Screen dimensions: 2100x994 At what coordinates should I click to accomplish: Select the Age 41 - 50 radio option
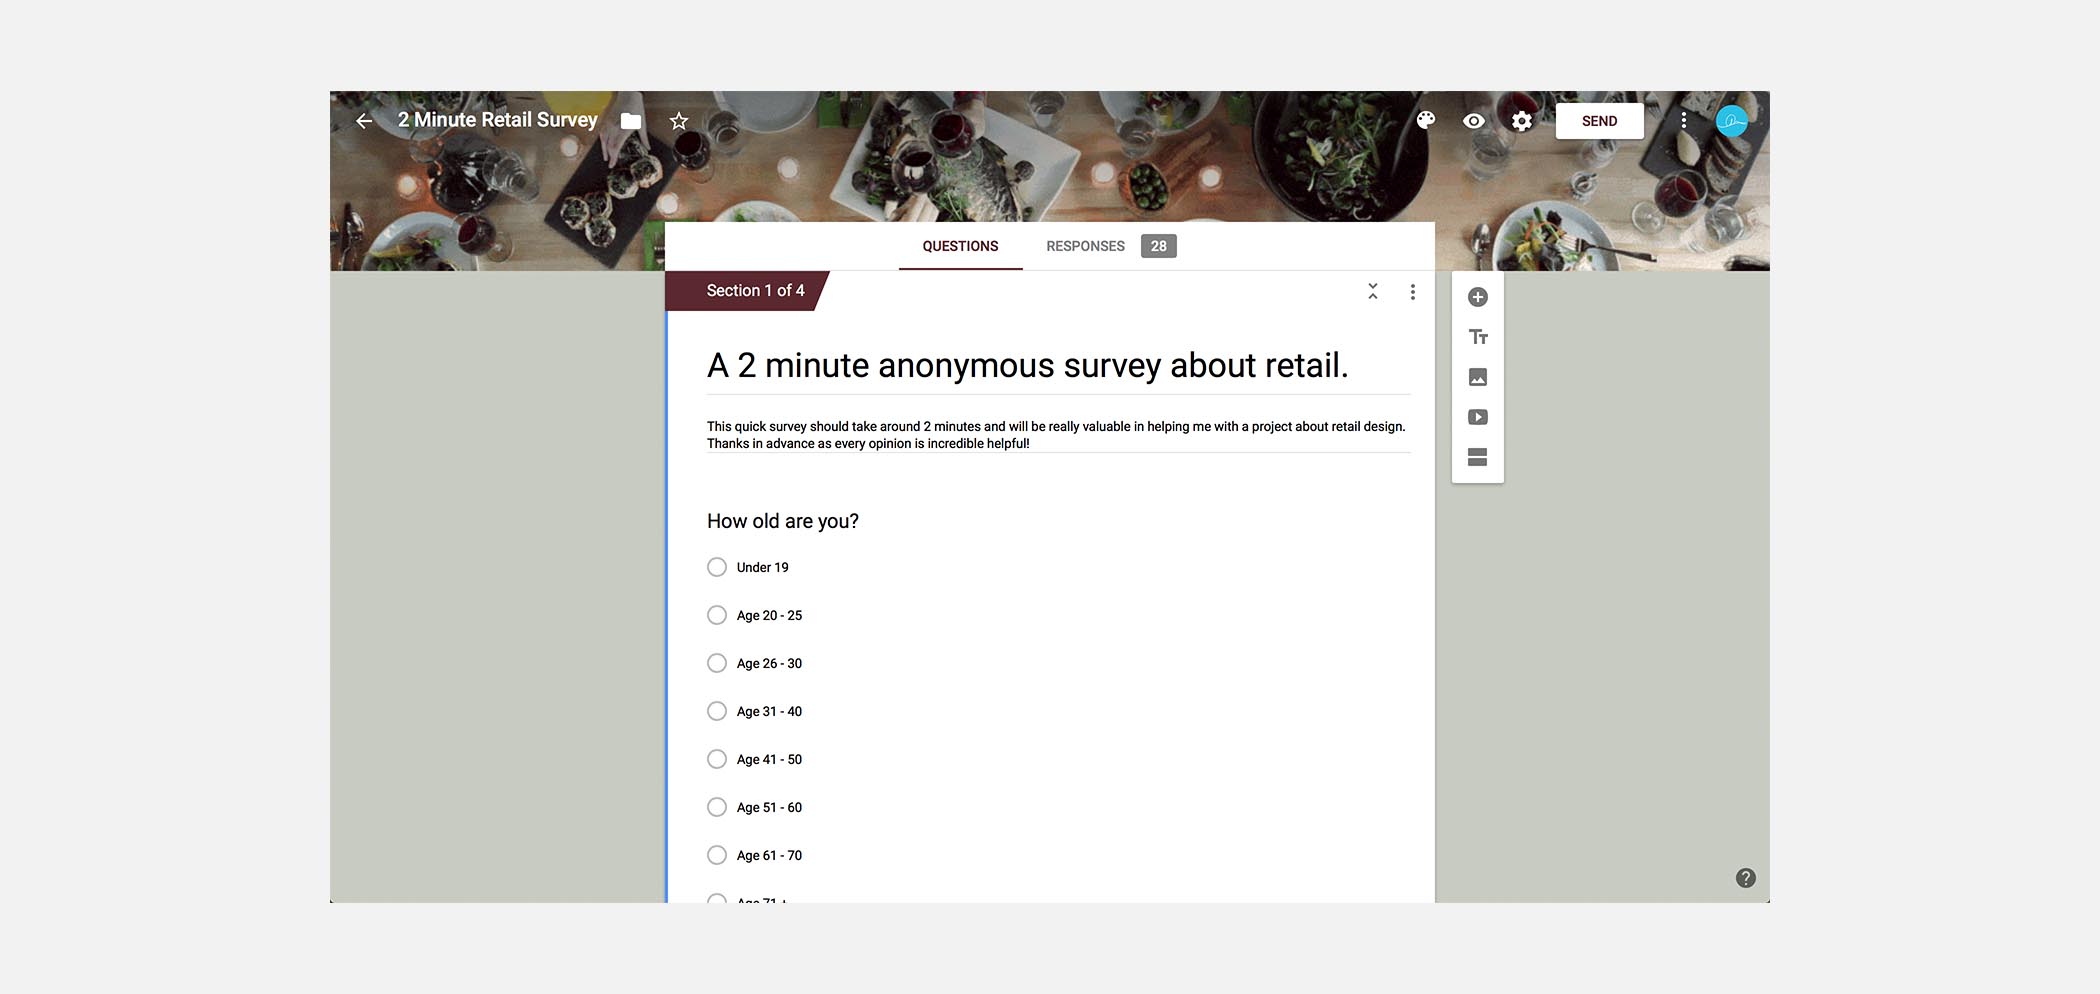717,759
